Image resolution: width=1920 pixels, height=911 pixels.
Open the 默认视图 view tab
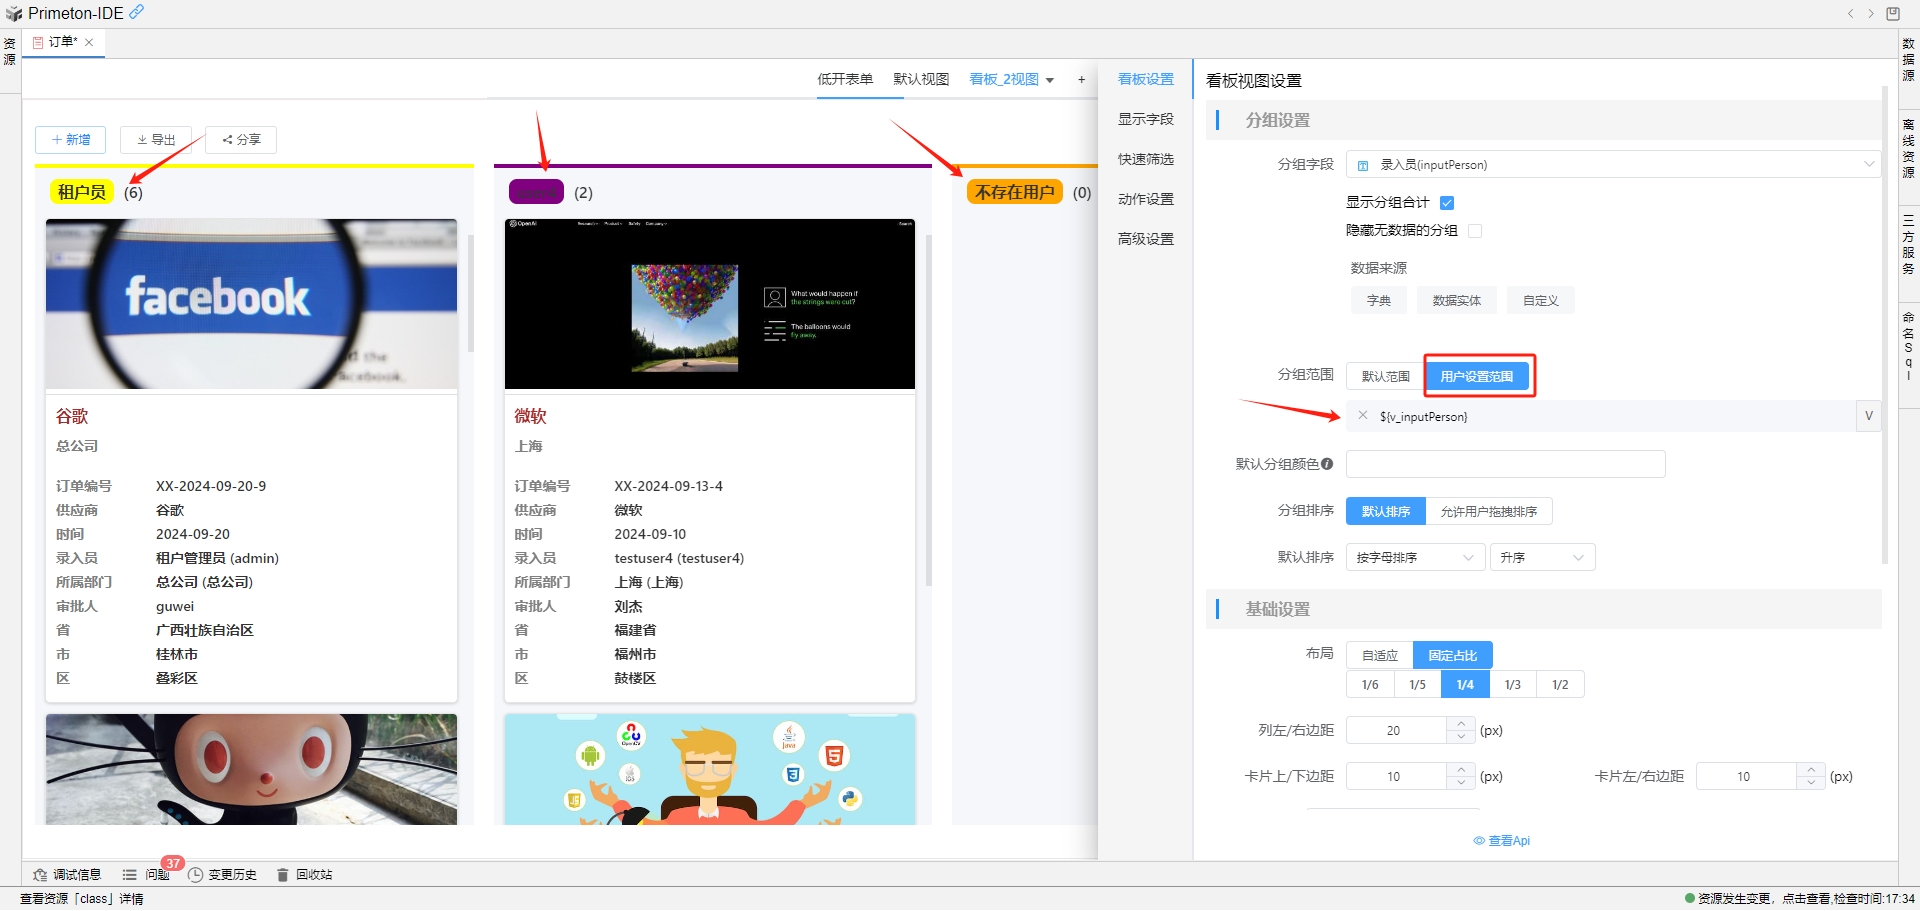[920, 79]
